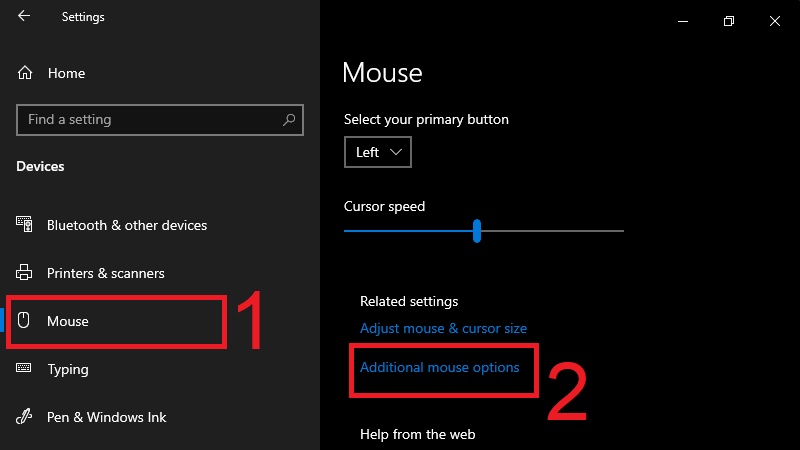The height and width of the screenshot is (450, 800).
Task: Go to Printers & scanners settings
Action: pyautogui.click(x=106, y=273)
